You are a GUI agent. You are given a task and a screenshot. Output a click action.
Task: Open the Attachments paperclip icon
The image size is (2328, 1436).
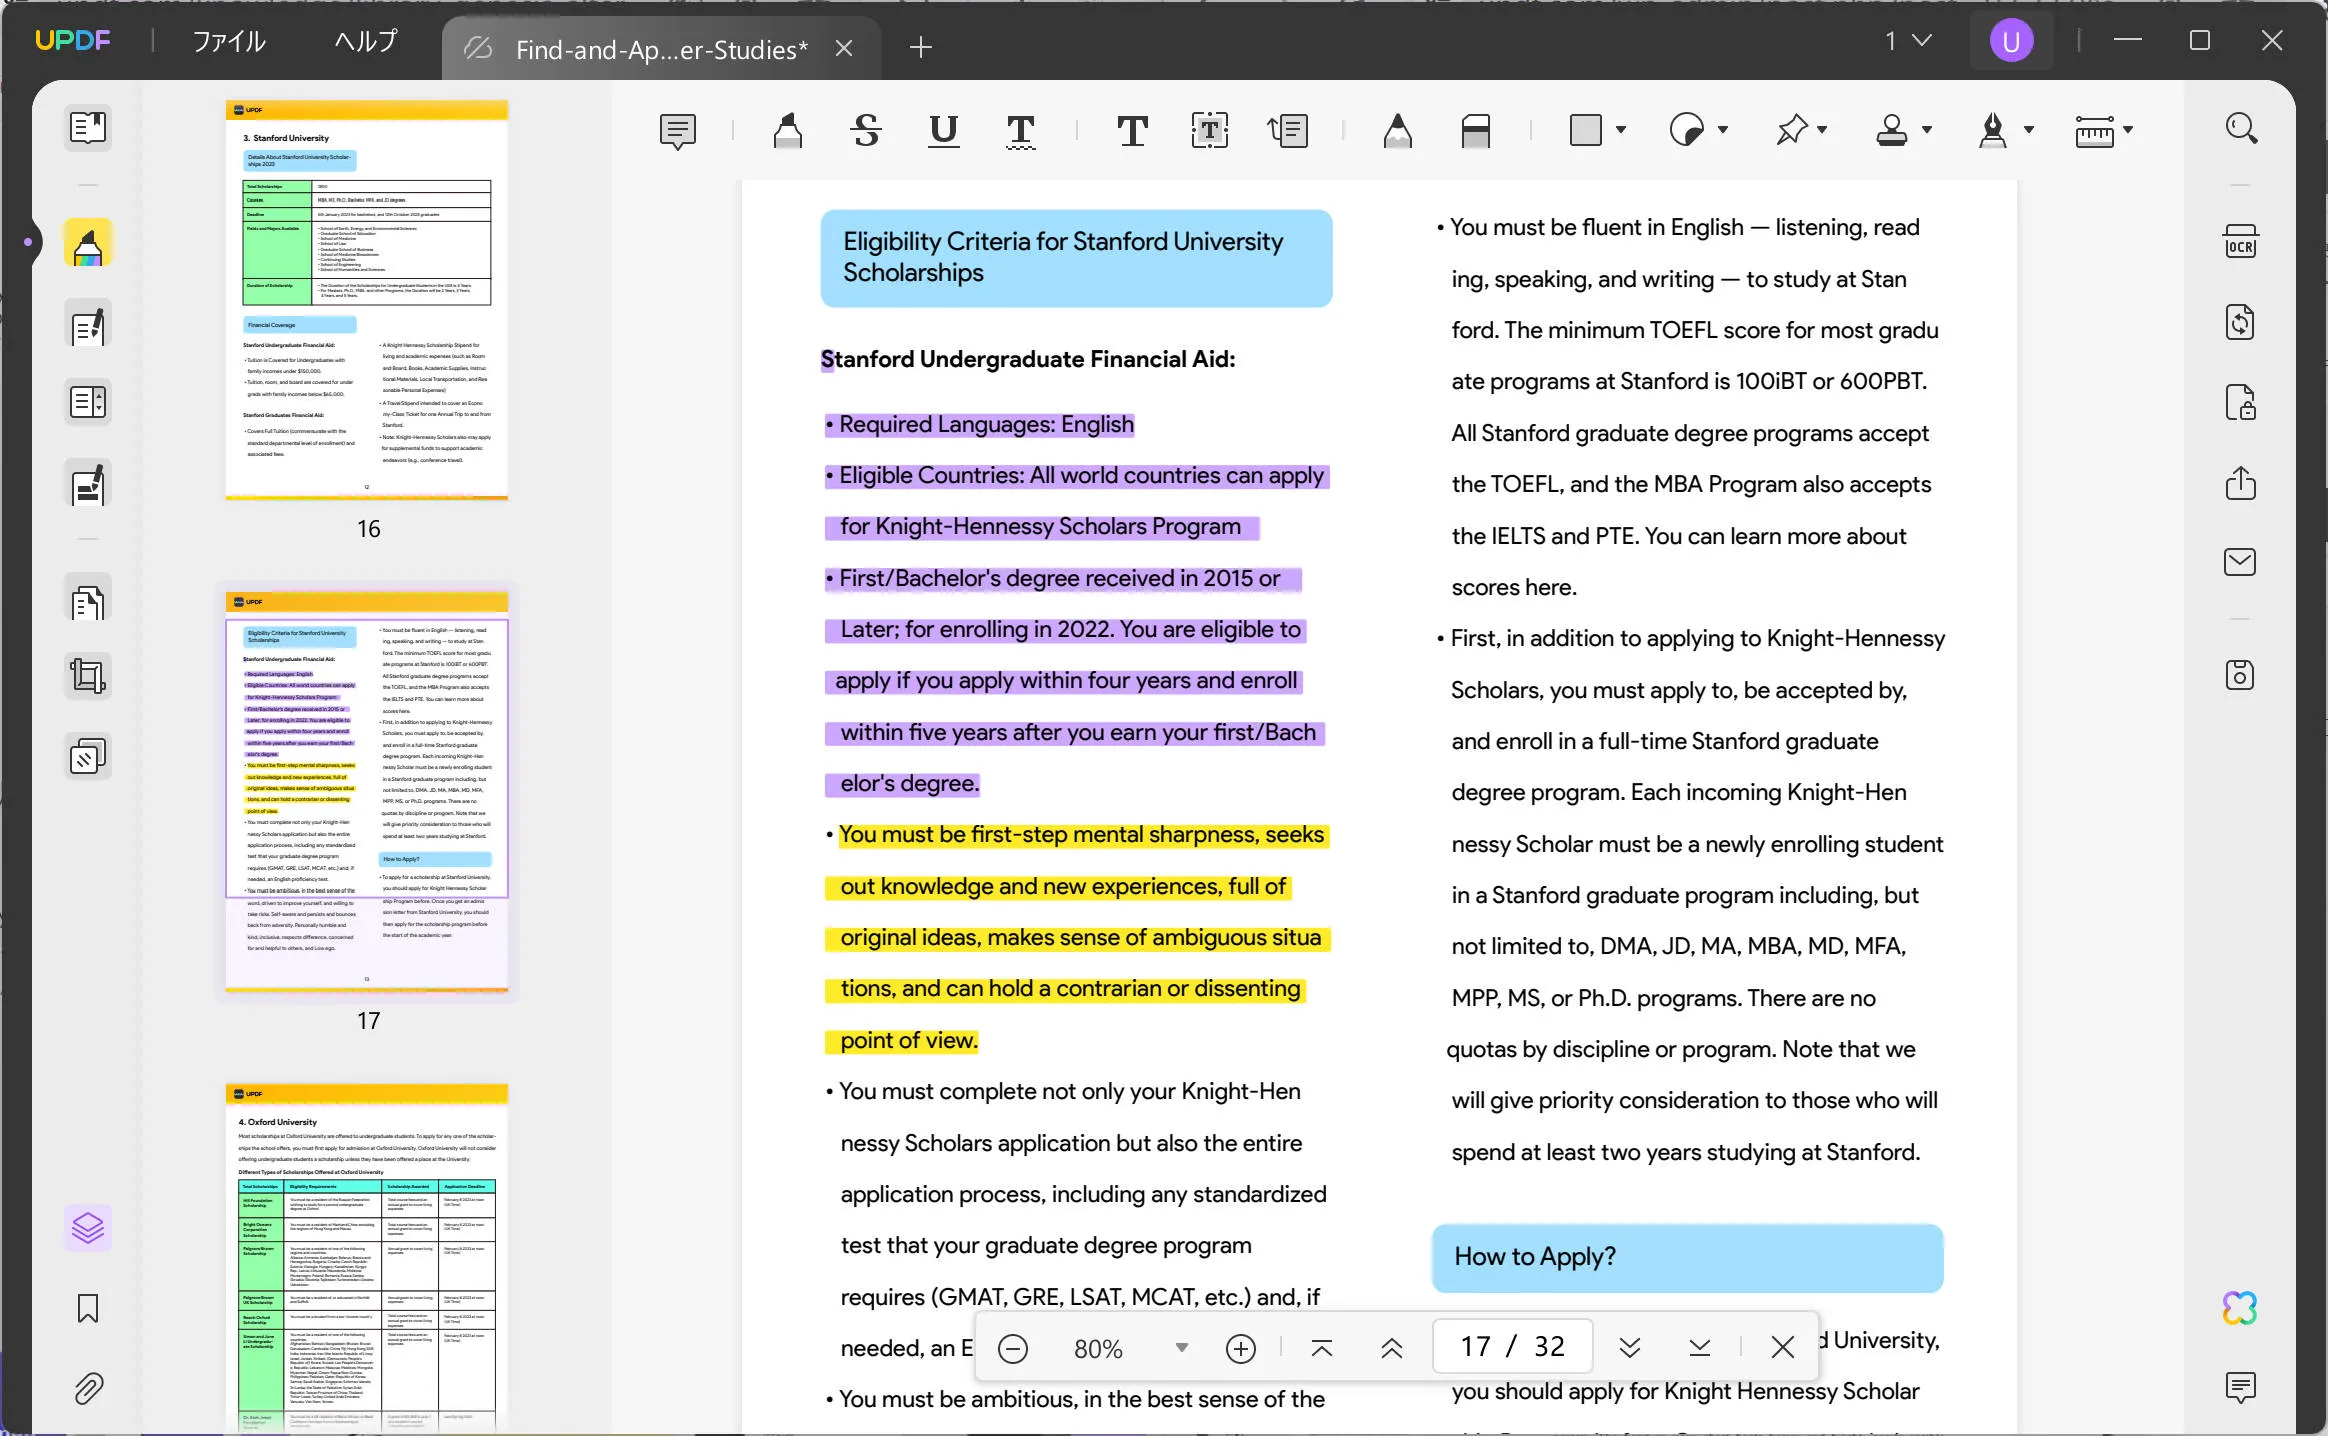(88, 1388)
